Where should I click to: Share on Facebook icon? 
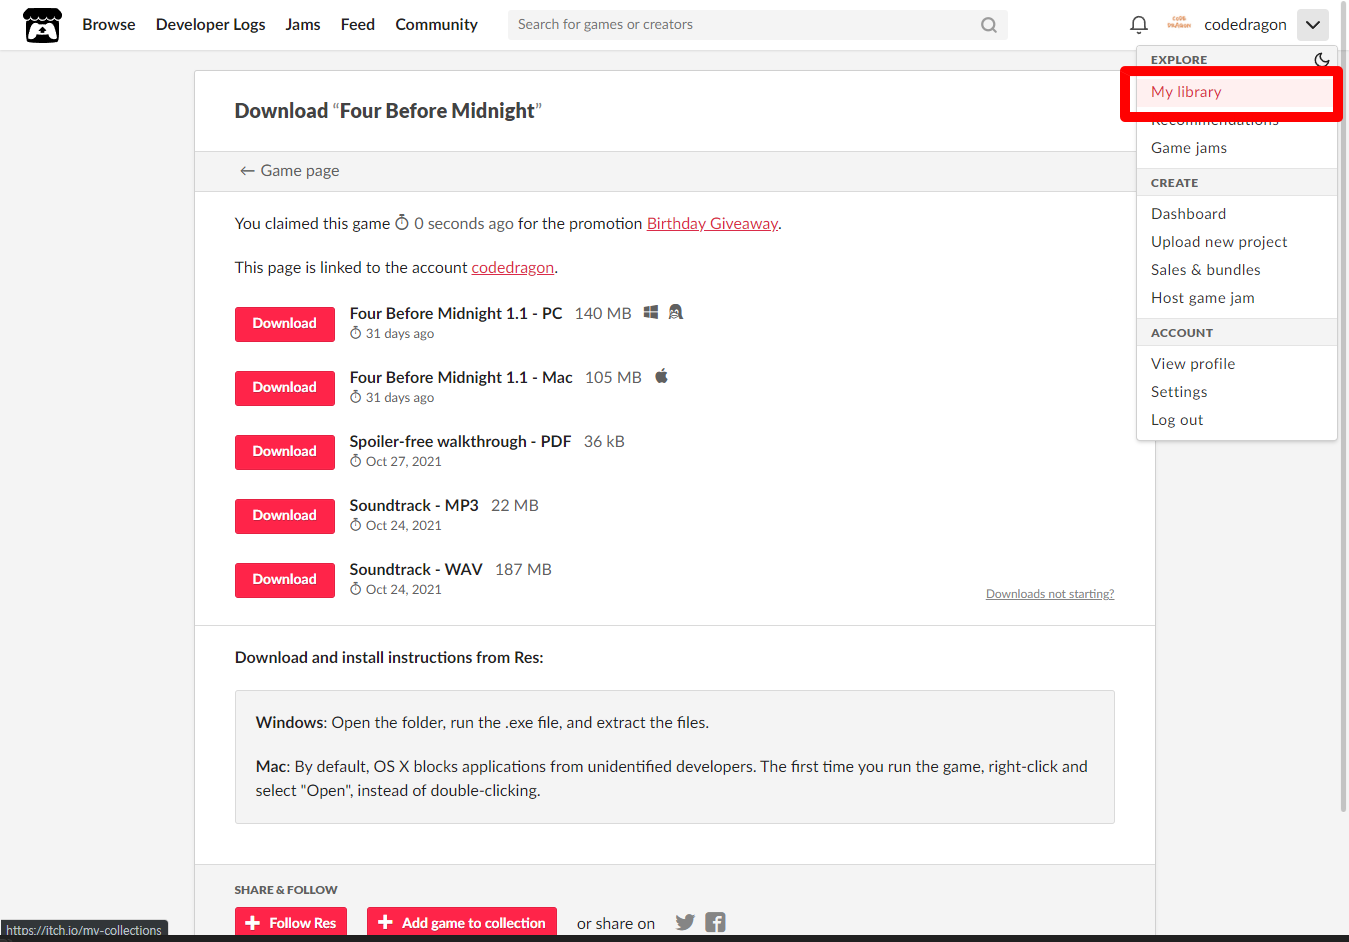click(x=715, y=922)
